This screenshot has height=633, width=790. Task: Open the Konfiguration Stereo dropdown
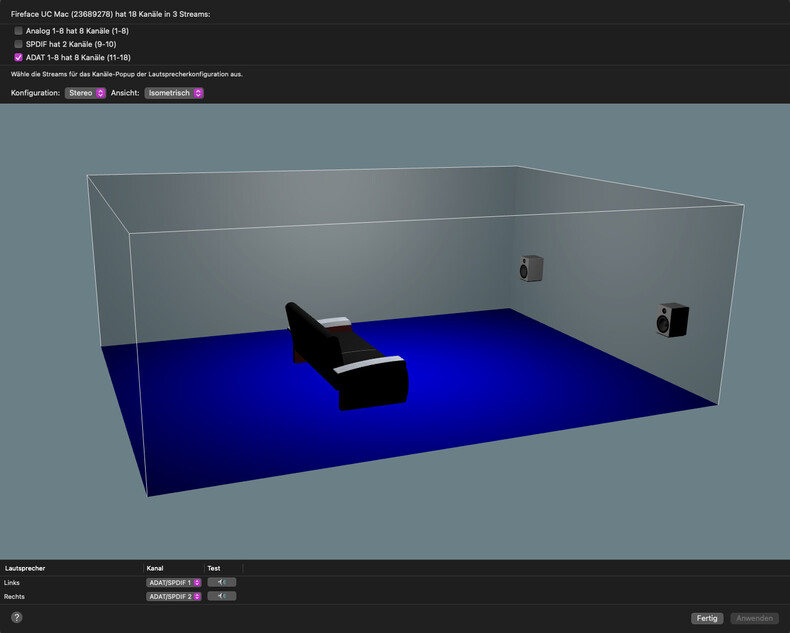tap(85, 93)
